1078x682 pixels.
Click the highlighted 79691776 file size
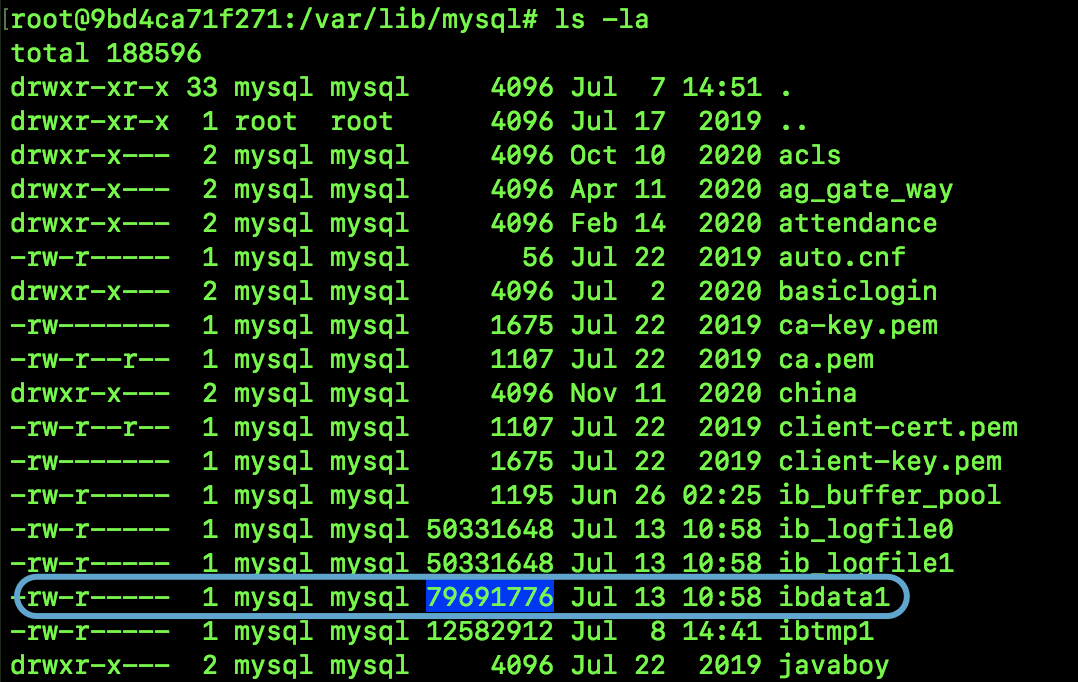pos(490,597)
